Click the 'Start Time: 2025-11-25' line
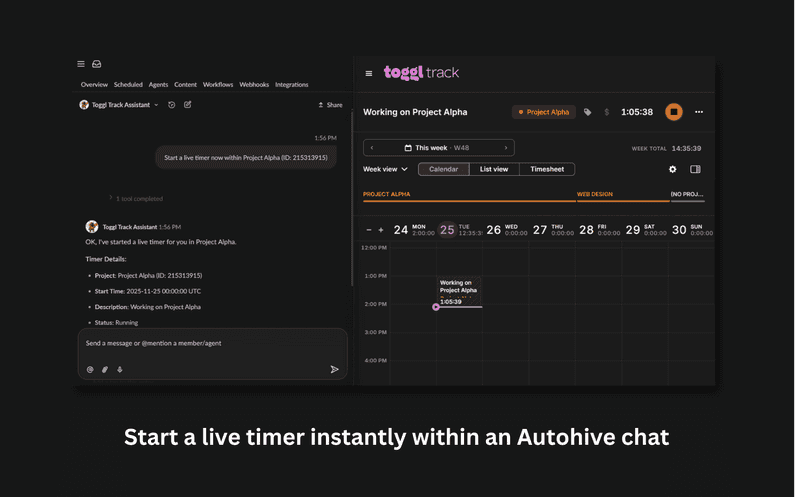The height and width of the screenshot is (497, 795). 148,292
